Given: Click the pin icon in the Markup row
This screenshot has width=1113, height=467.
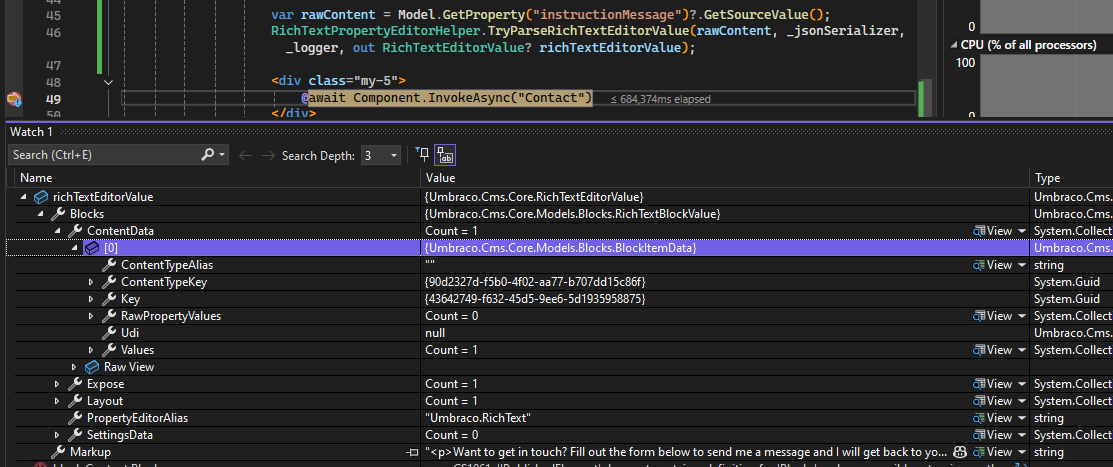Looking at the screenshot, I should pos(413,452).
